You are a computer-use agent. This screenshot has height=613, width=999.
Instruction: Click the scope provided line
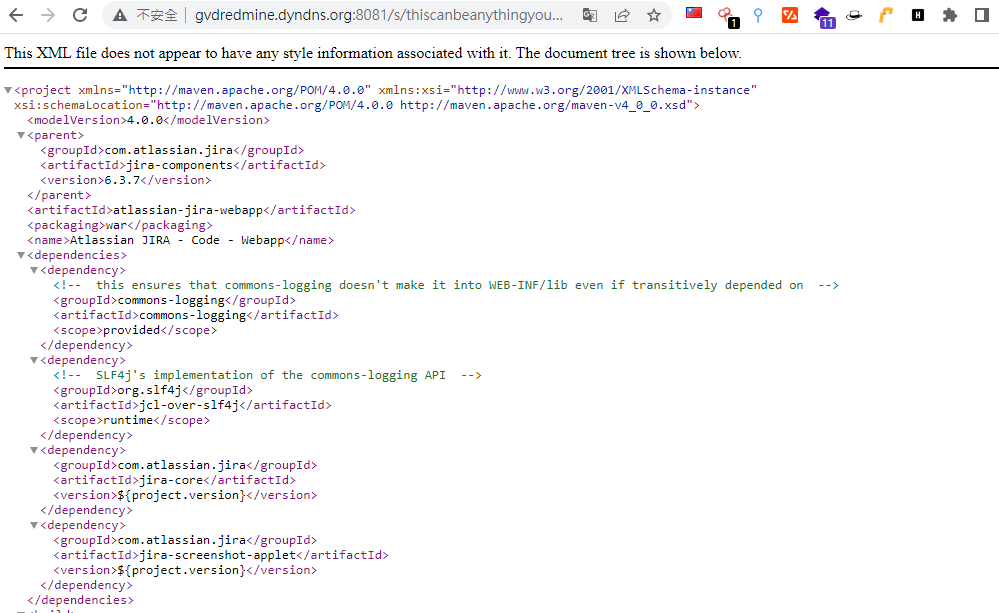(x=135, y=330)
